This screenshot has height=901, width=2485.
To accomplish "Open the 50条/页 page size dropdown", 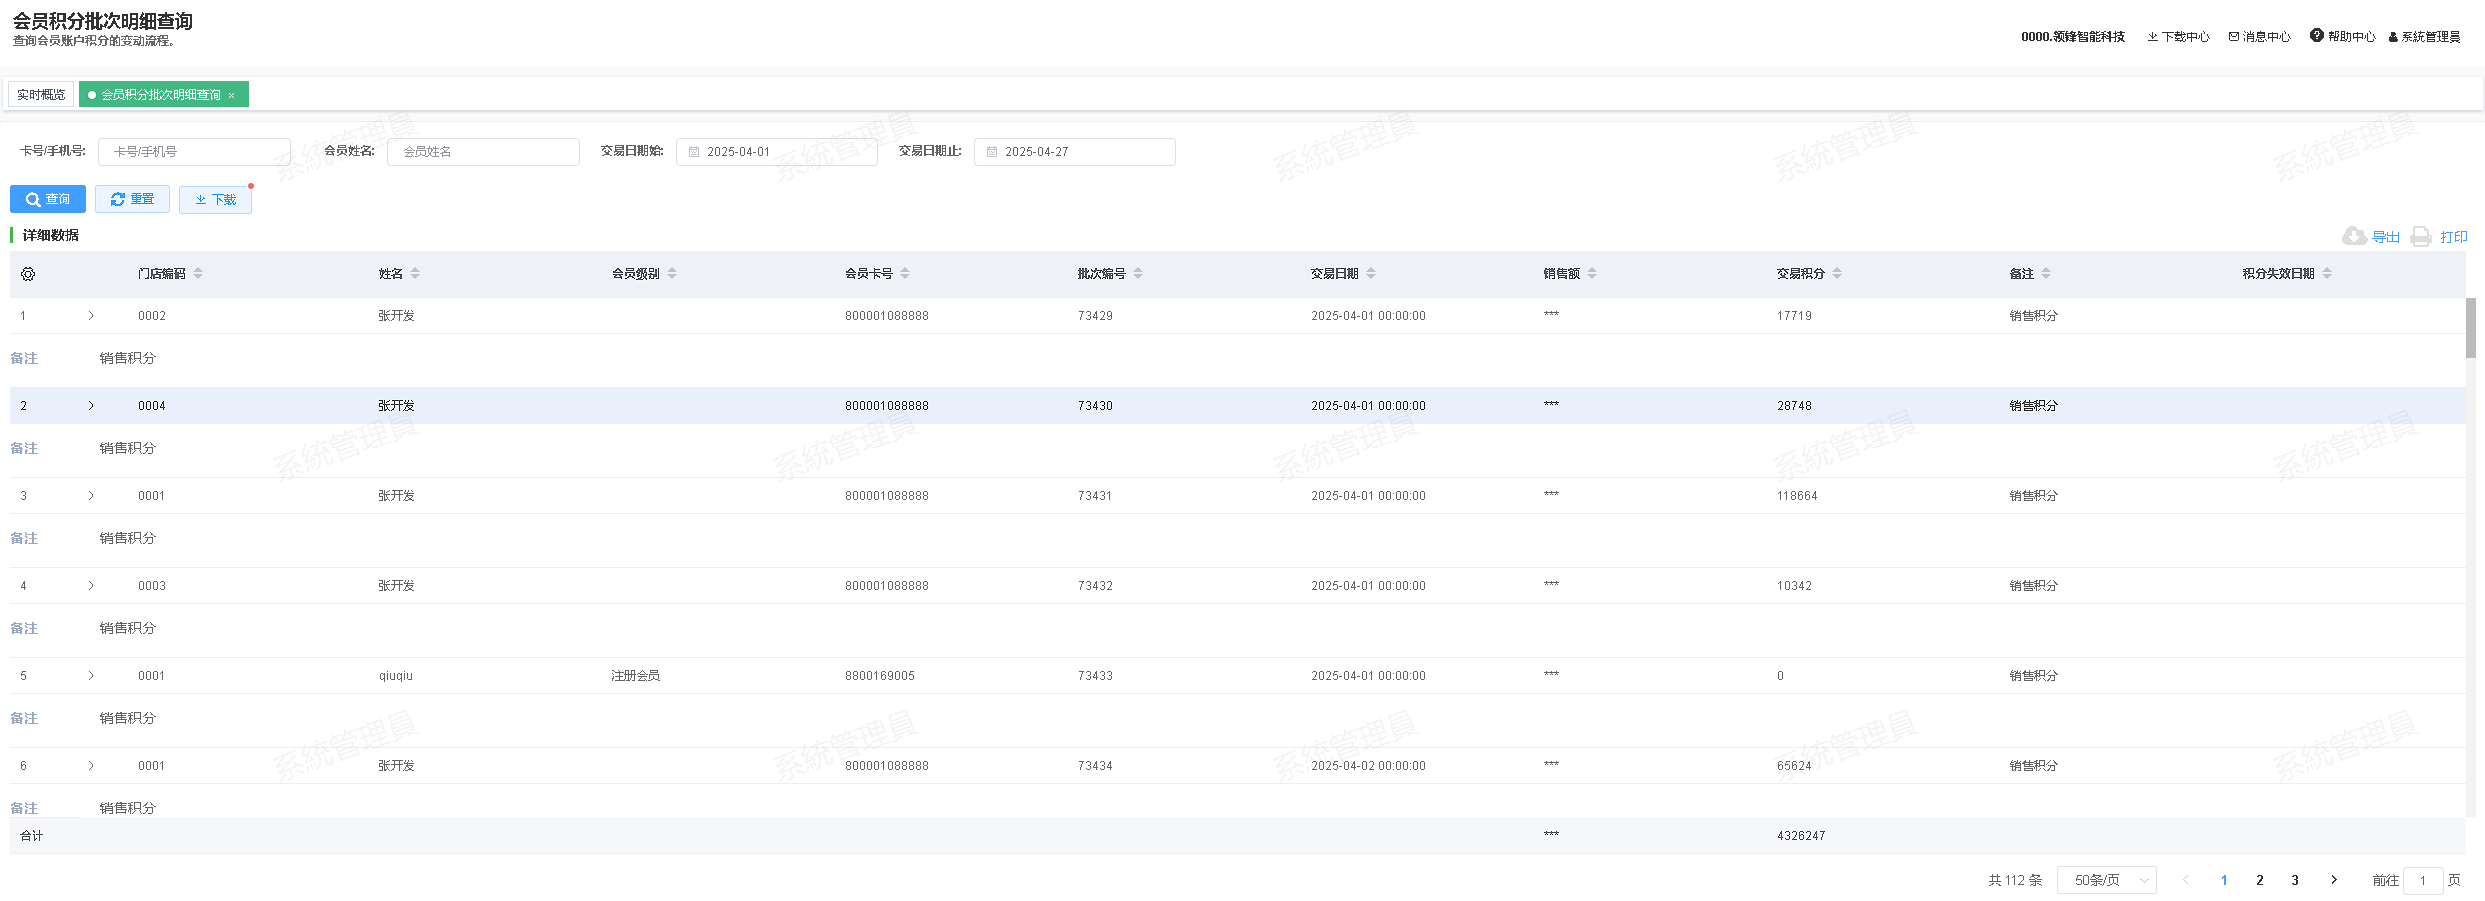I will click(x=2106, y=880).
